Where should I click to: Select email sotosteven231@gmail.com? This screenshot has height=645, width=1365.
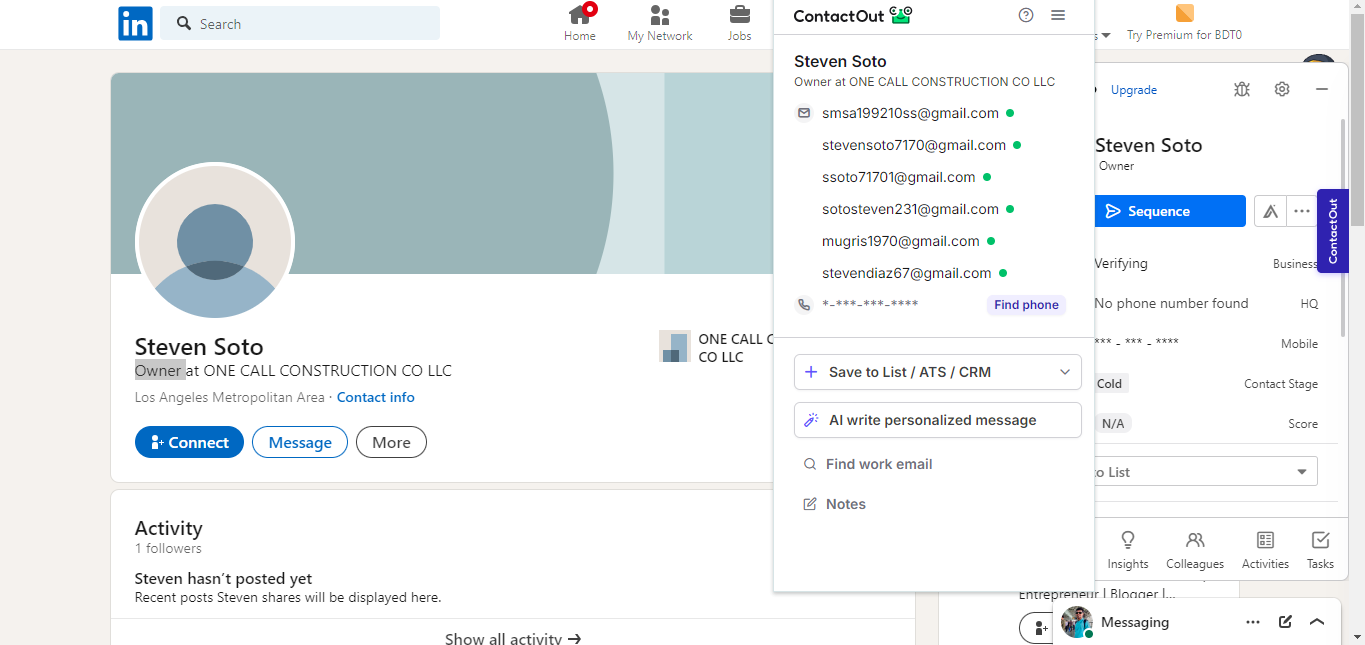tap(910, 209)
